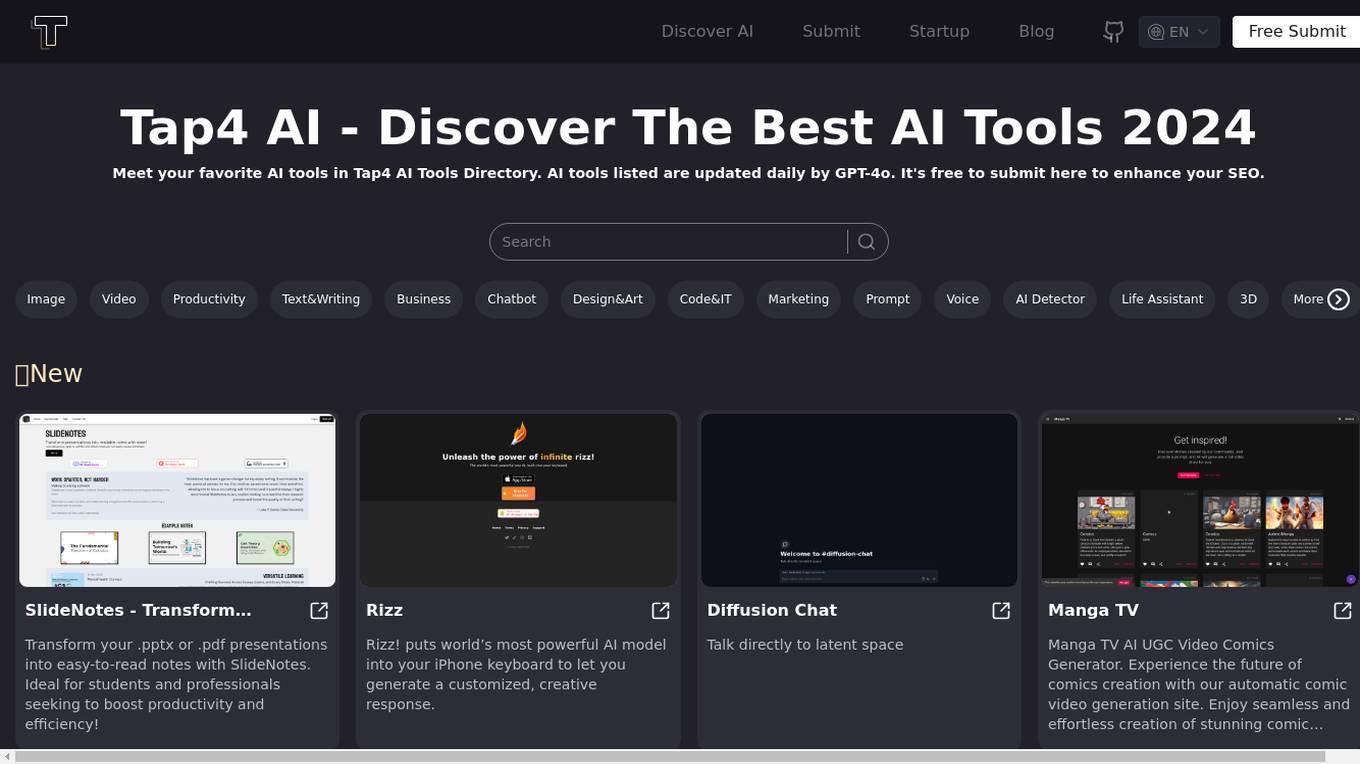Image resolution: width=1360 pixels, height=764 pixels.
Task: Click the More categories arrow icon
Action: tap(1338, 299)
